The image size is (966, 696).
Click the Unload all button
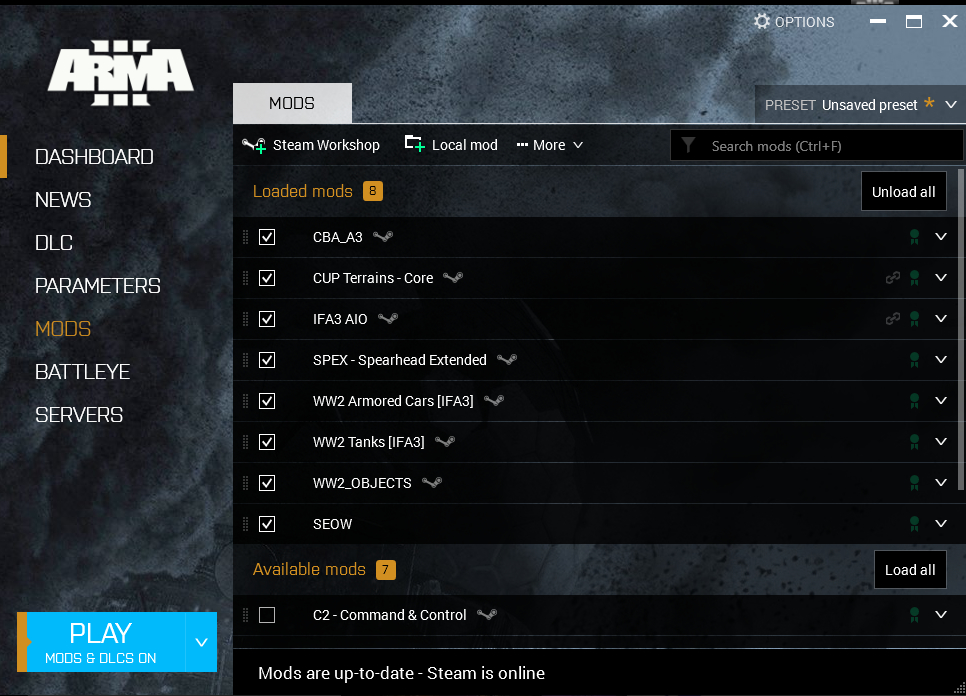coord(904,192)
